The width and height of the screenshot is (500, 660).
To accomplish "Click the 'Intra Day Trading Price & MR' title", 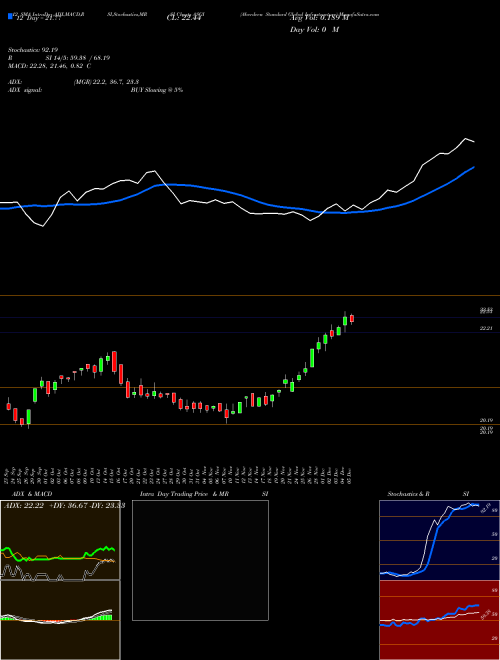I will 184,494.
